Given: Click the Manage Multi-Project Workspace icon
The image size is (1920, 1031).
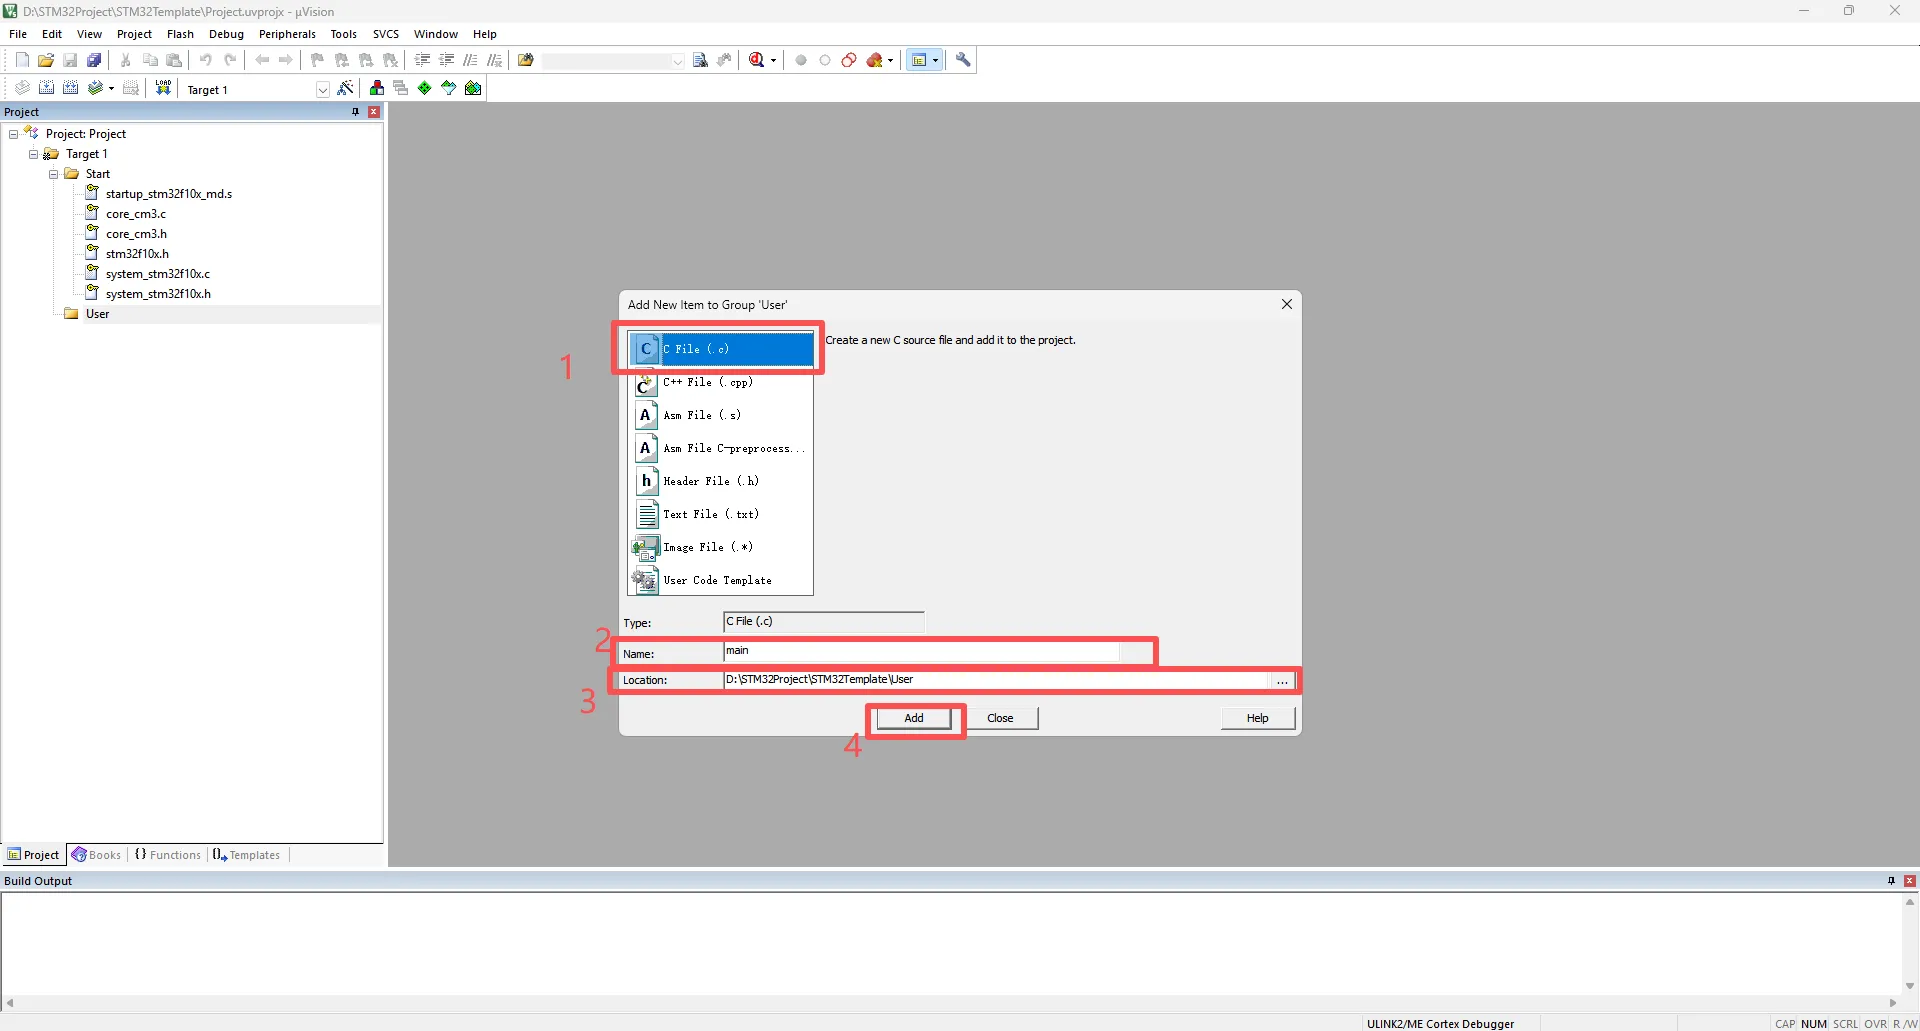Looking at the screenshot, I should (401, 88).
